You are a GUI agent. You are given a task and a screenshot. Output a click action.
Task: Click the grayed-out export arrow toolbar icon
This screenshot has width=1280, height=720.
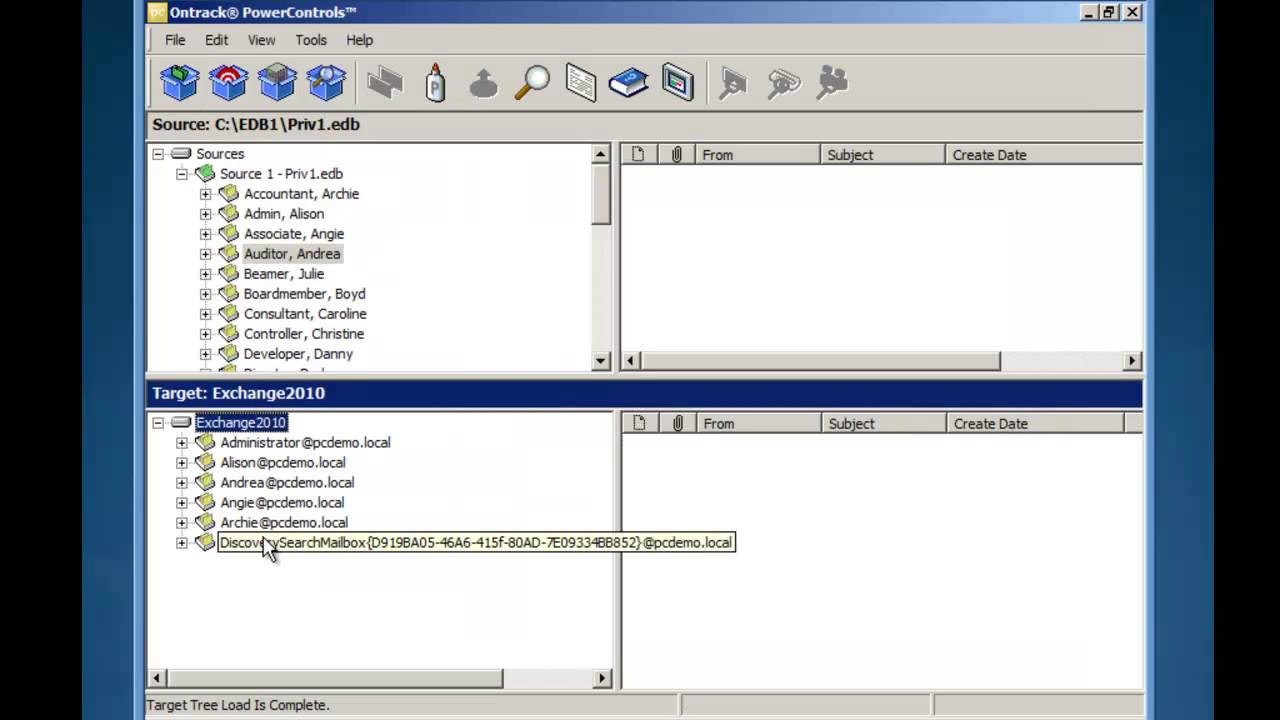coord(483,83)
